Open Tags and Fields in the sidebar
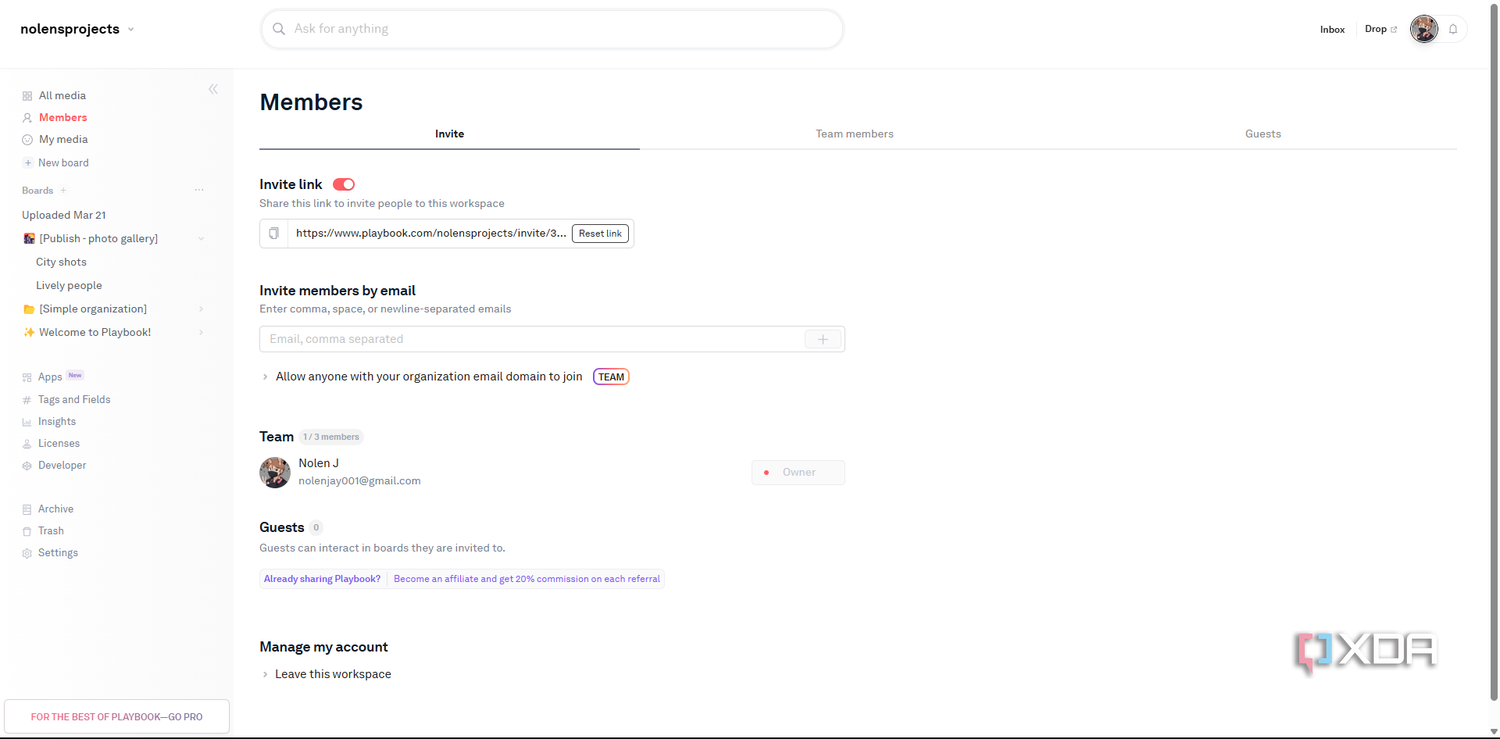Viewport: 1500px width, 739px height. point(74,400)
